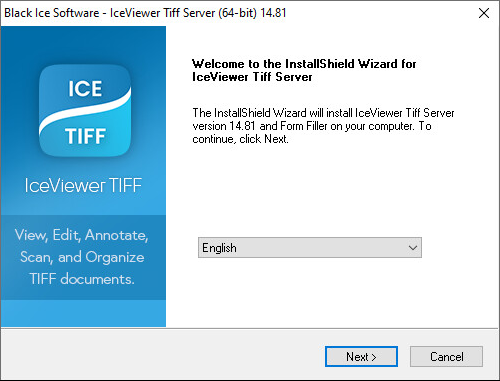Screen dimensions: 500x381
Task: Click the View, Edit, Annotate tagline line
Action: [x=82, y=235]
